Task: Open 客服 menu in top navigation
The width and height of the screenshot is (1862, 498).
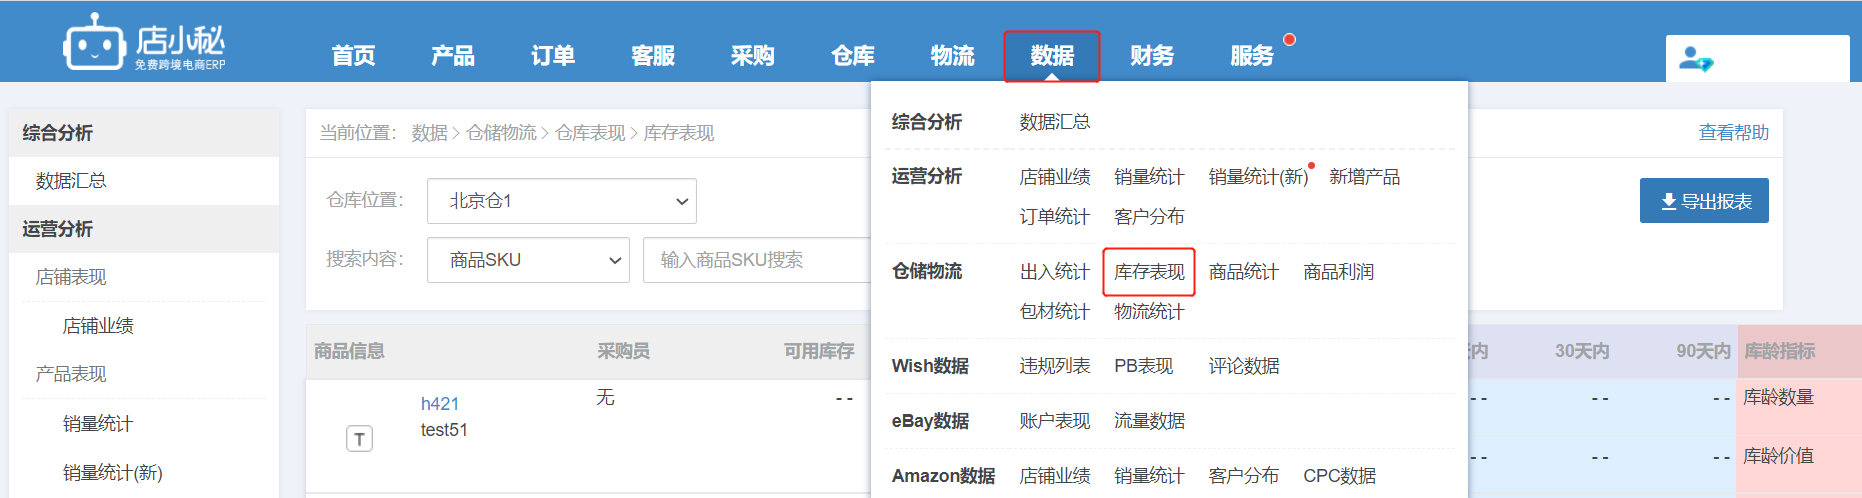Action: coord(653,56)
